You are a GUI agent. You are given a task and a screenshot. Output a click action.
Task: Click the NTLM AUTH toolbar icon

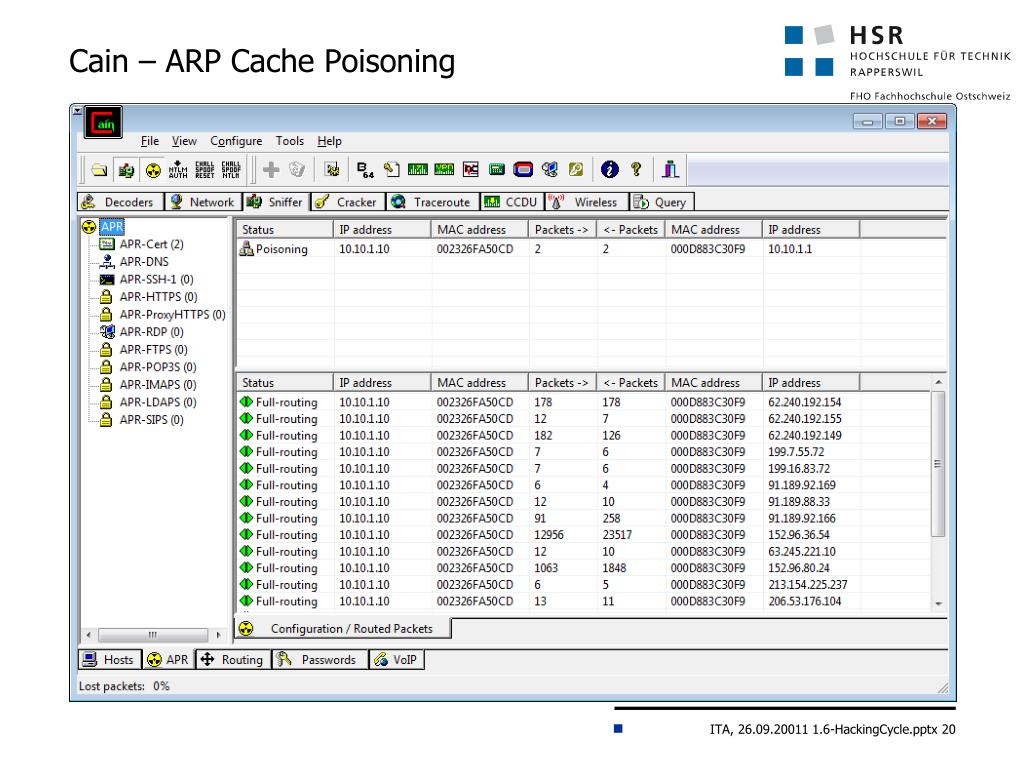pos(178,170)
